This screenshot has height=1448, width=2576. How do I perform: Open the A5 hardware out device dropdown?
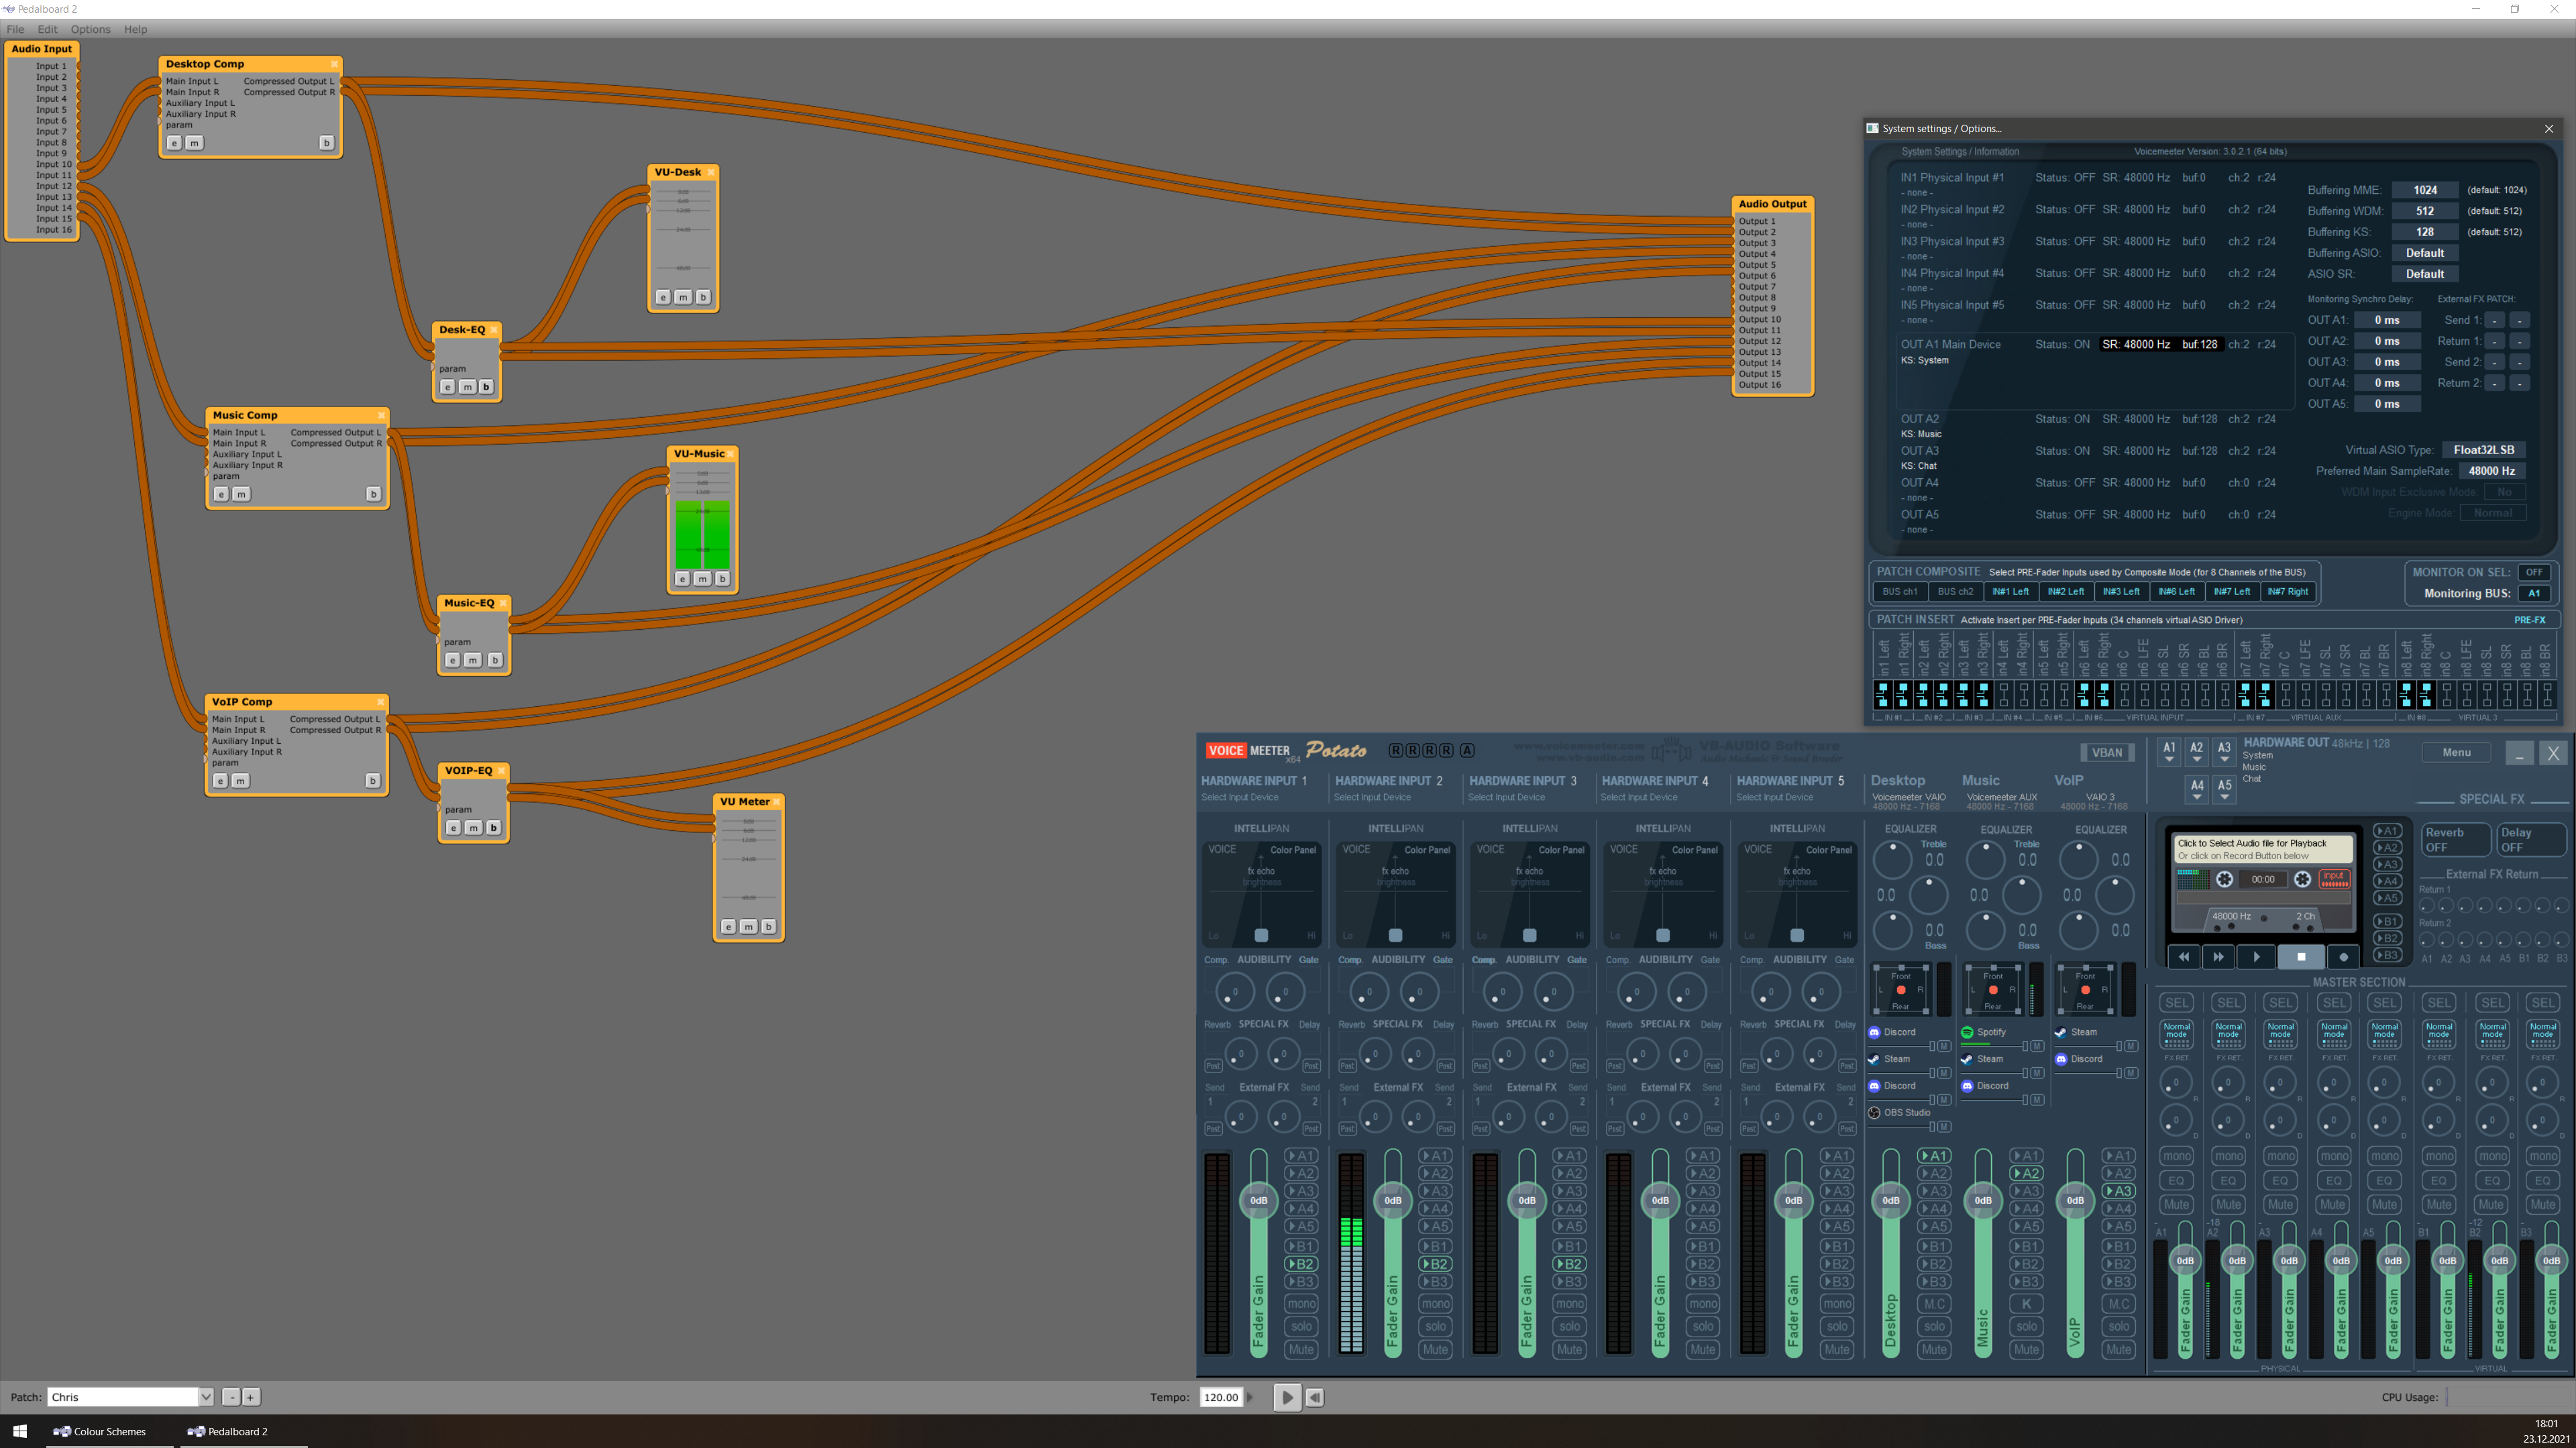(2224, 790)
